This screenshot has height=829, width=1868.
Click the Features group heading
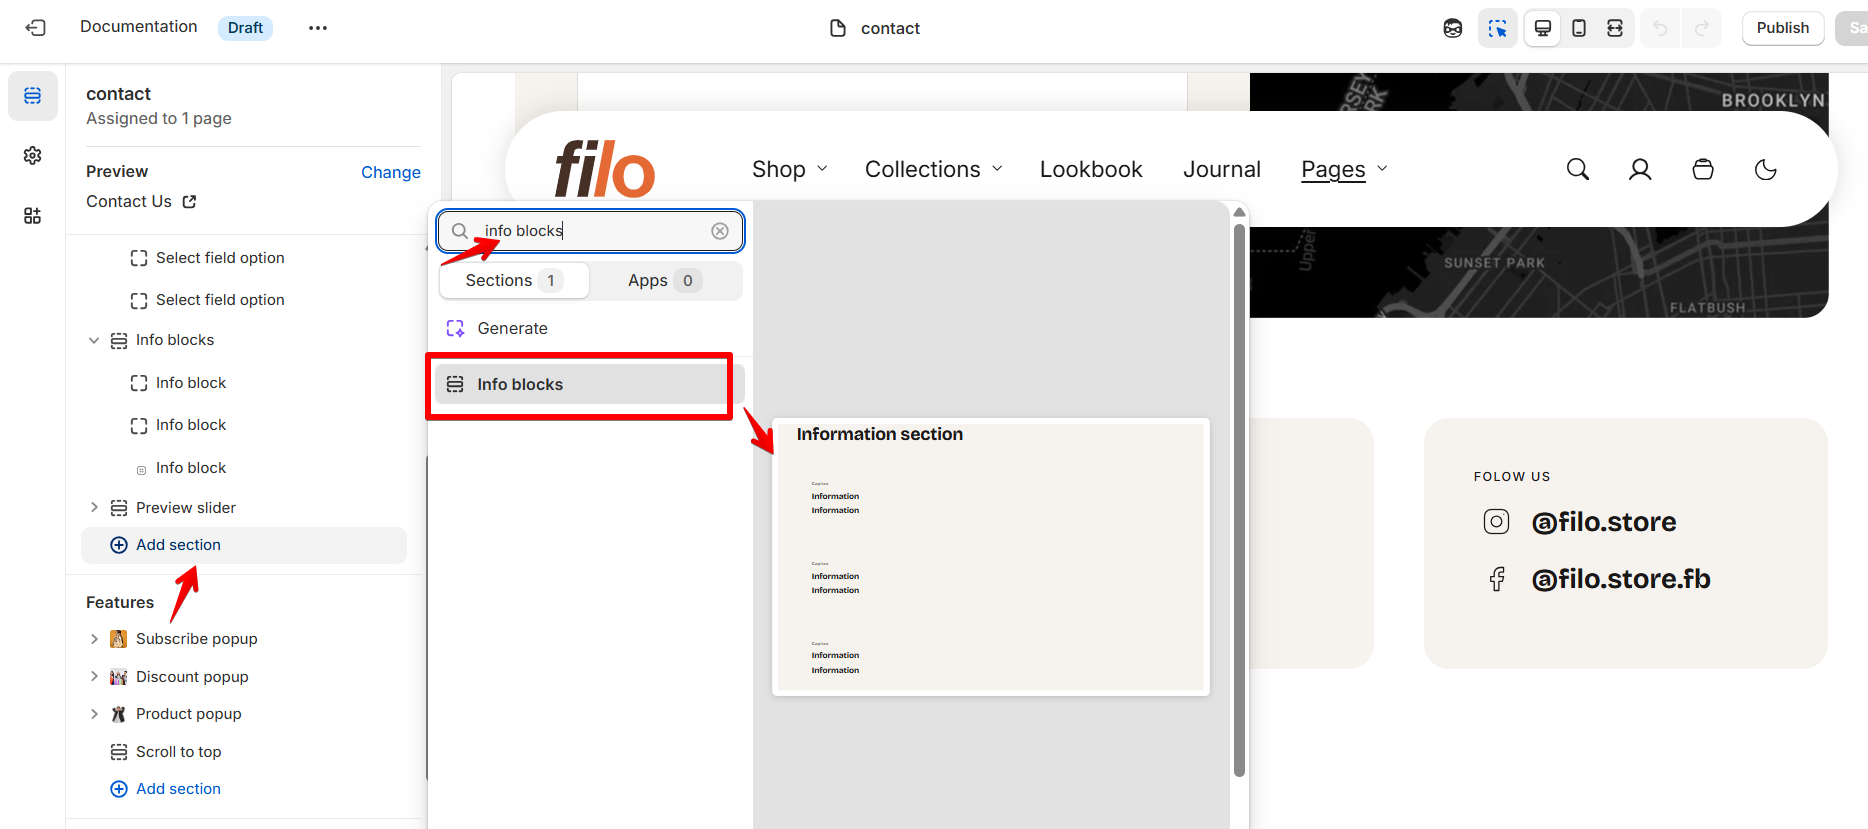120,603
